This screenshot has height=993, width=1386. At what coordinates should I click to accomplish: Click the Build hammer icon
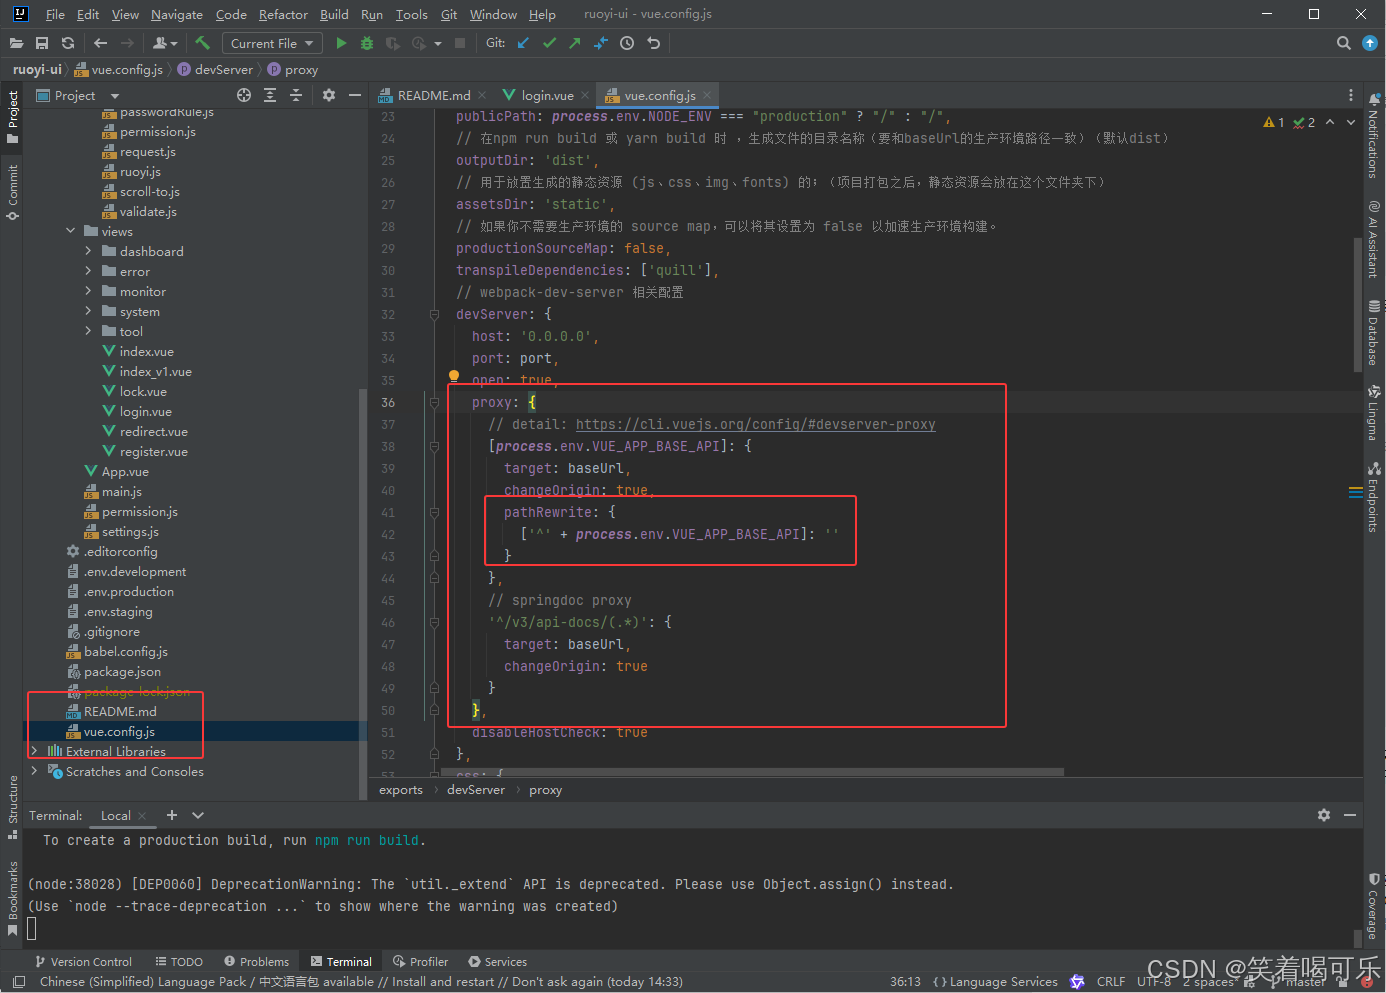click(203, 43)
